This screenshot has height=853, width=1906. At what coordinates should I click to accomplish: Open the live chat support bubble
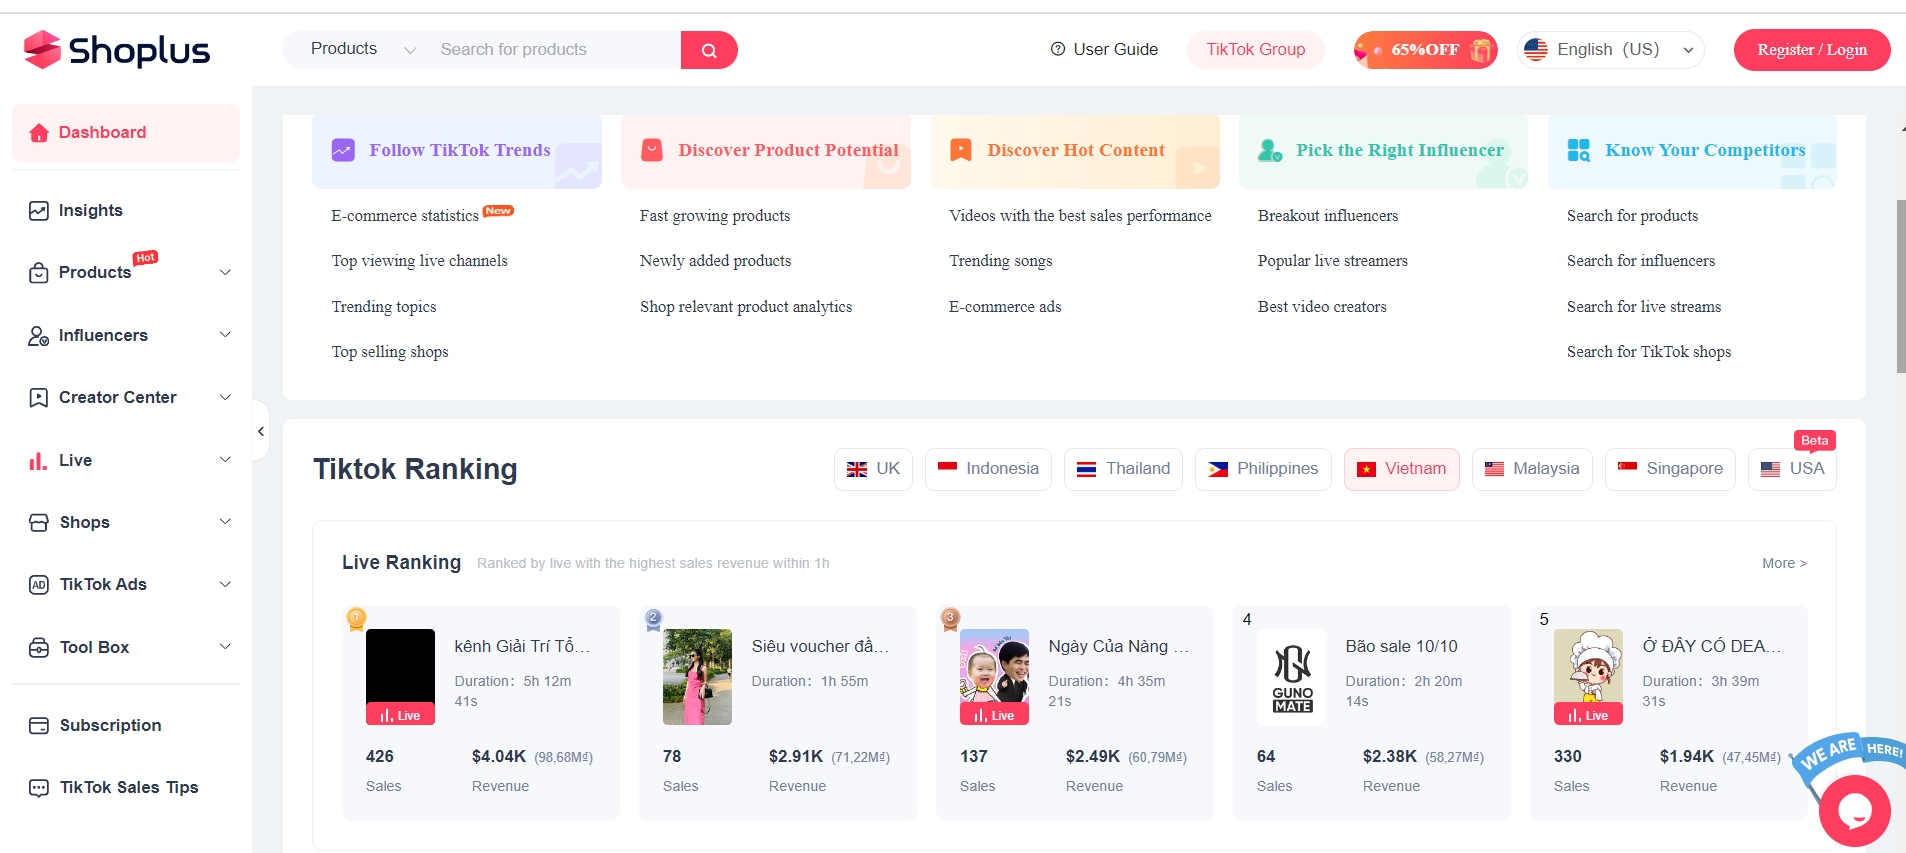[x=1855, y=811]
